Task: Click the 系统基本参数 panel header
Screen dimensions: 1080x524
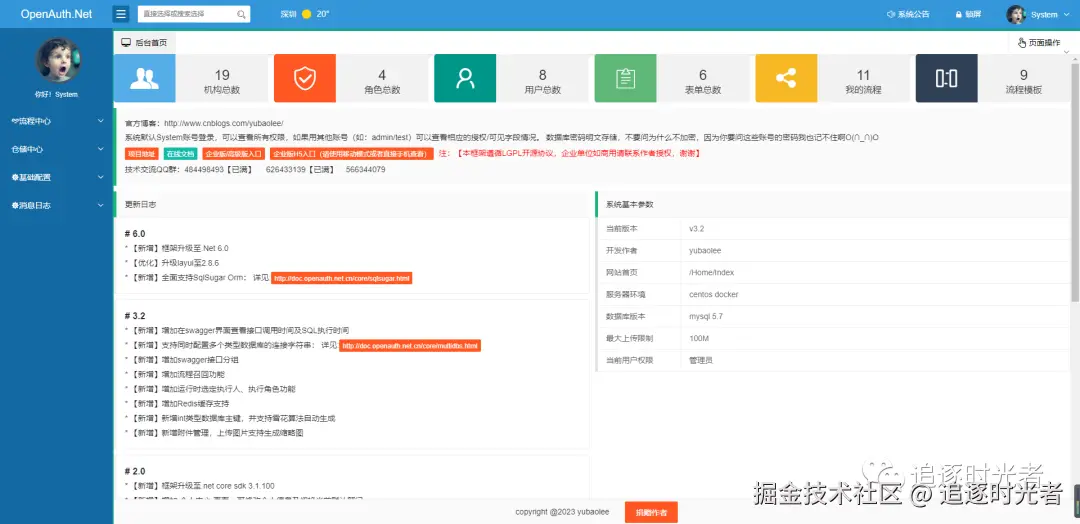Action: tap(833, 205)
